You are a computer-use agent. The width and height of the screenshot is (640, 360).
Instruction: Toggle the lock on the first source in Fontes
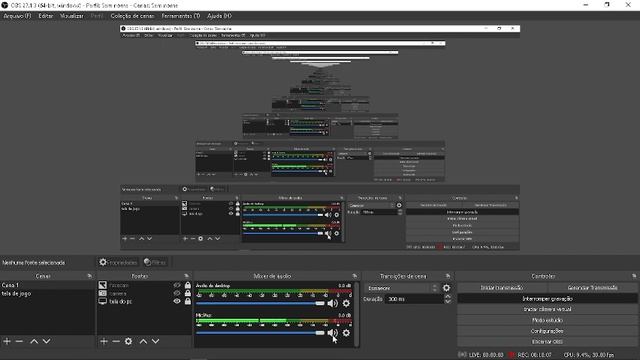(x=187, y=285)
